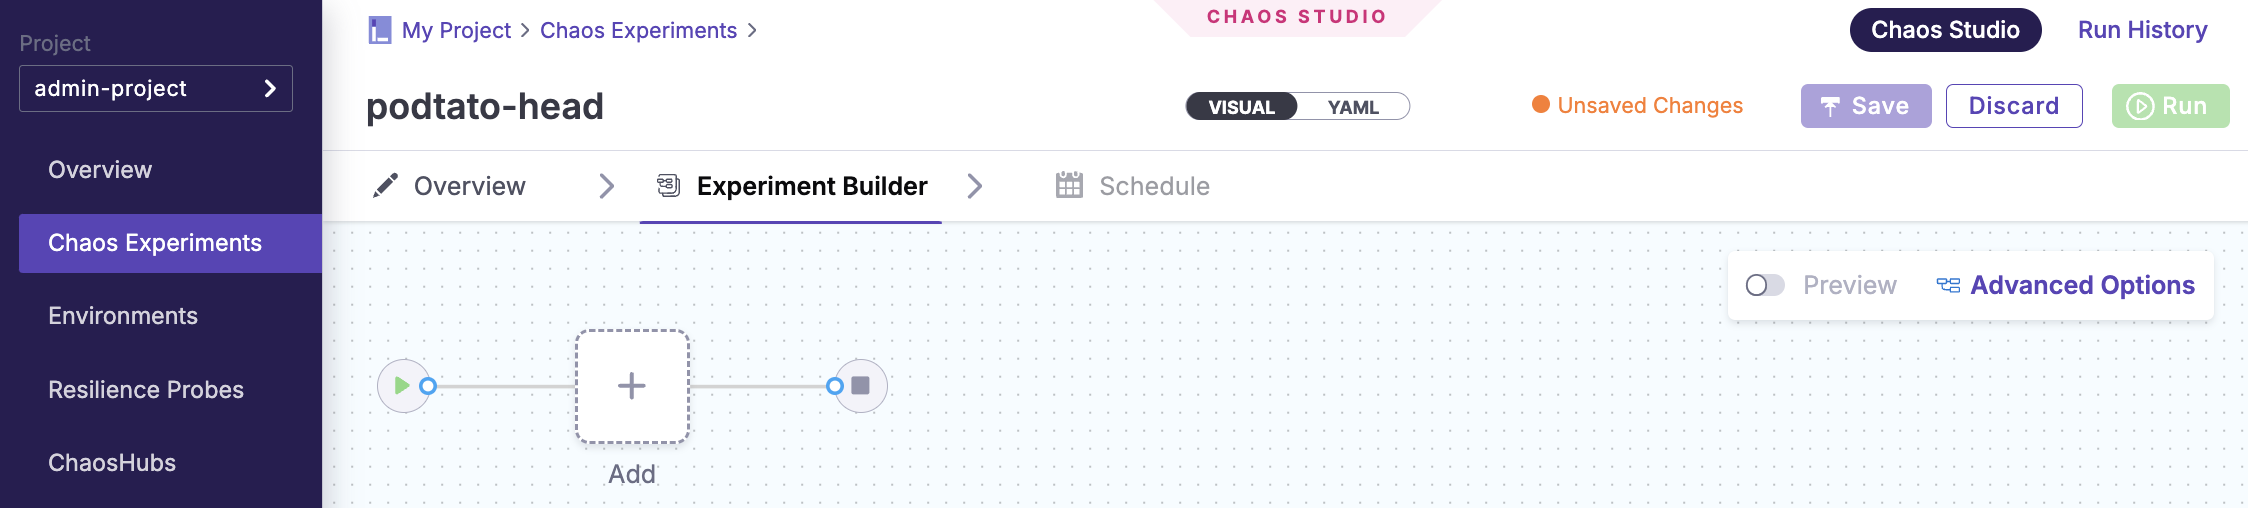
Task: Click the pencil icon beside Overview
Action: [x=385, y=186]
